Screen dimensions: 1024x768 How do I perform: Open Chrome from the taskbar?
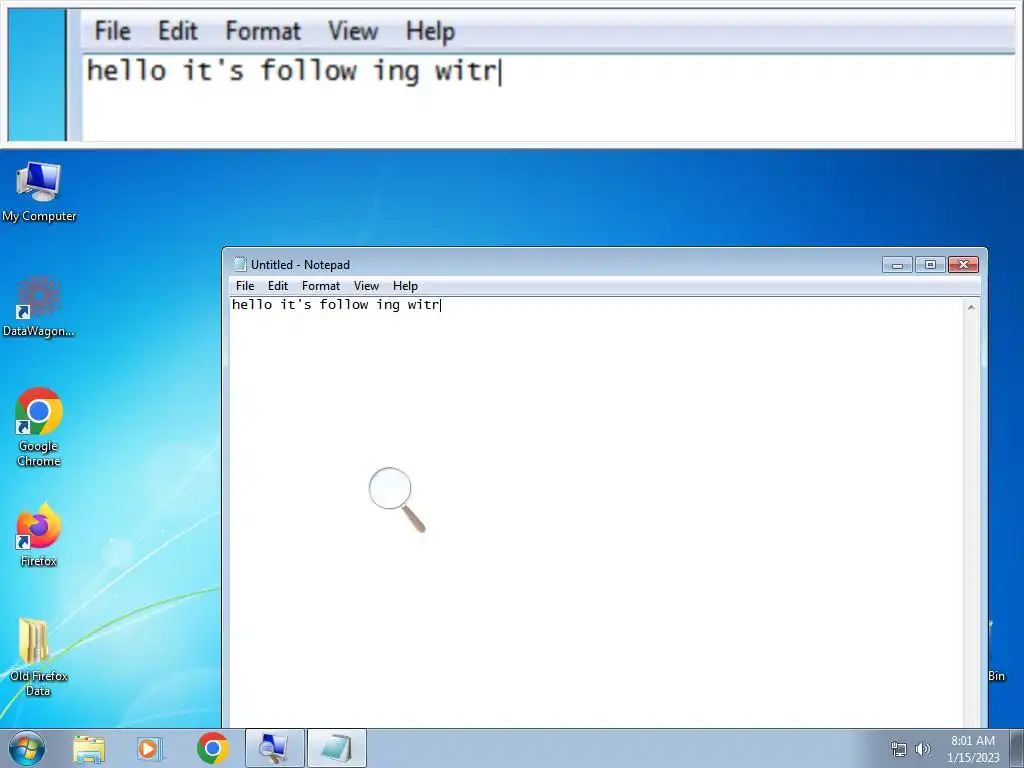[212, 748]
